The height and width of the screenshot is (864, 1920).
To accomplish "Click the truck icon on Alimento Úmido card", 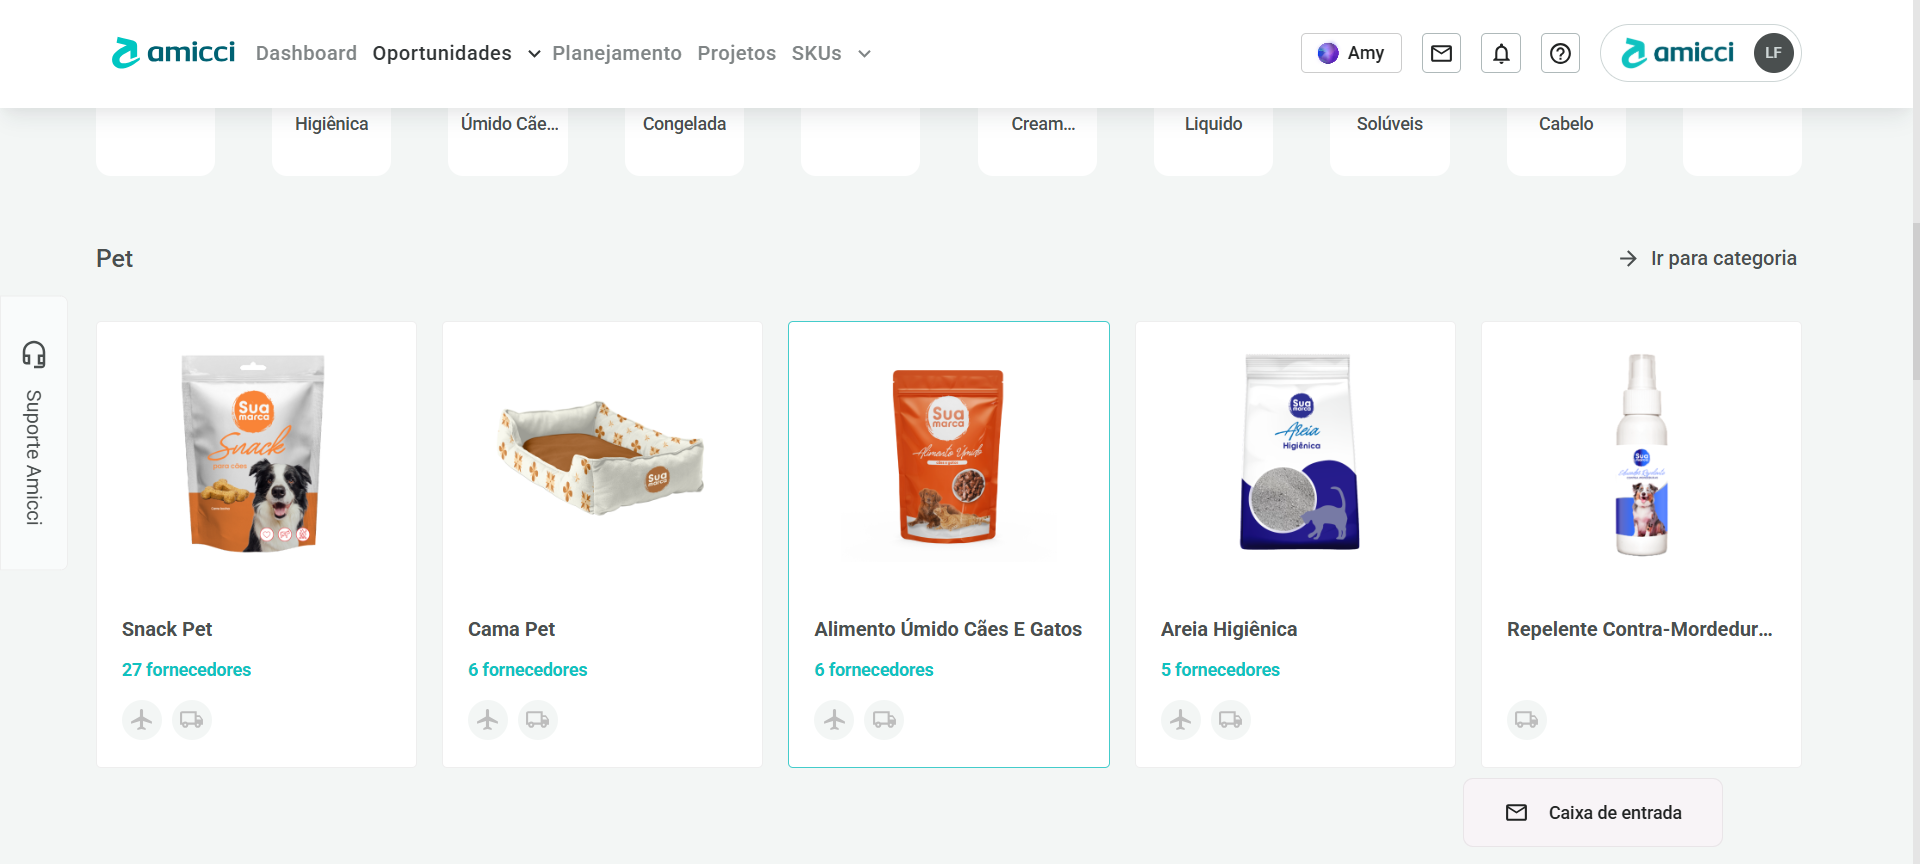I will point(884,719).
